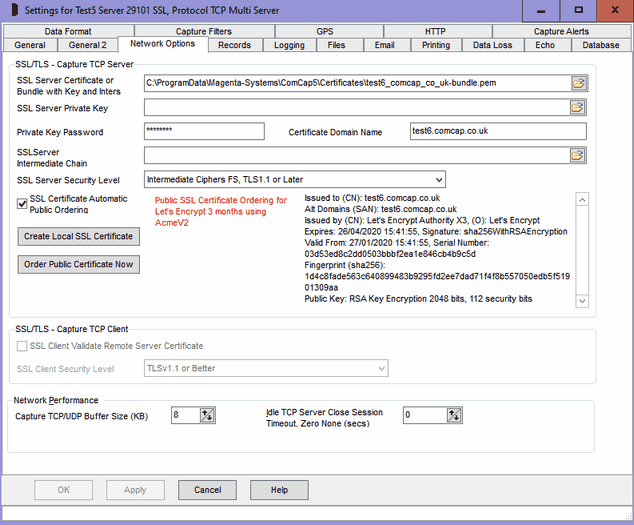This screenshot has height=525, width=634.
Task: Click the Private Key Password field
Action: point(203,132)
